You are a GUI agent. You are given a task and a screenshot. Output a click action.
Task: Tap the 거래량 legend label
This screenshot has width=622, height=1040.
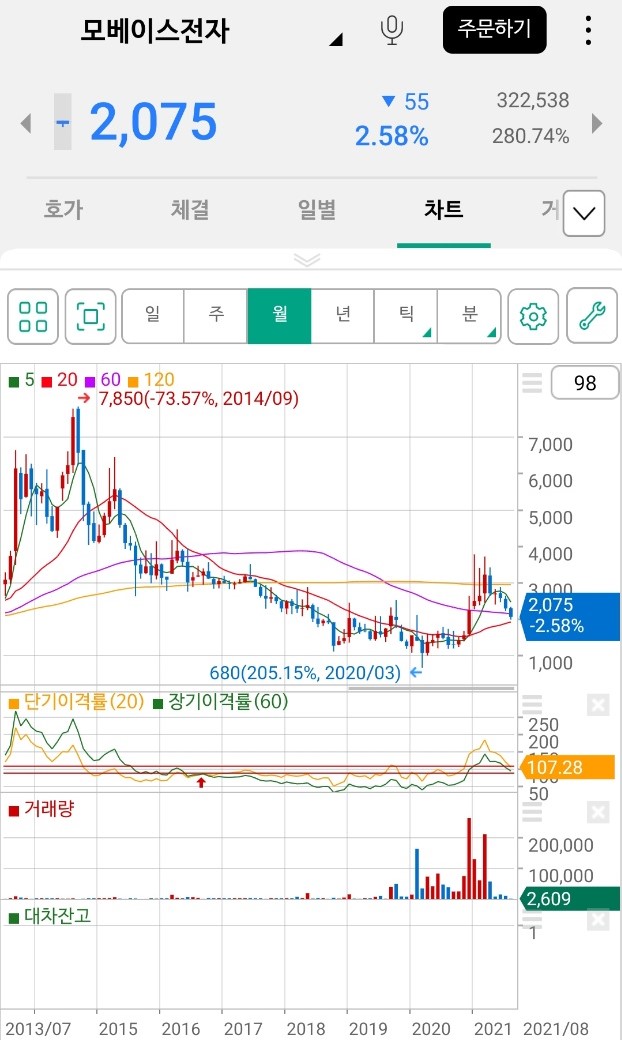[41, 809]
